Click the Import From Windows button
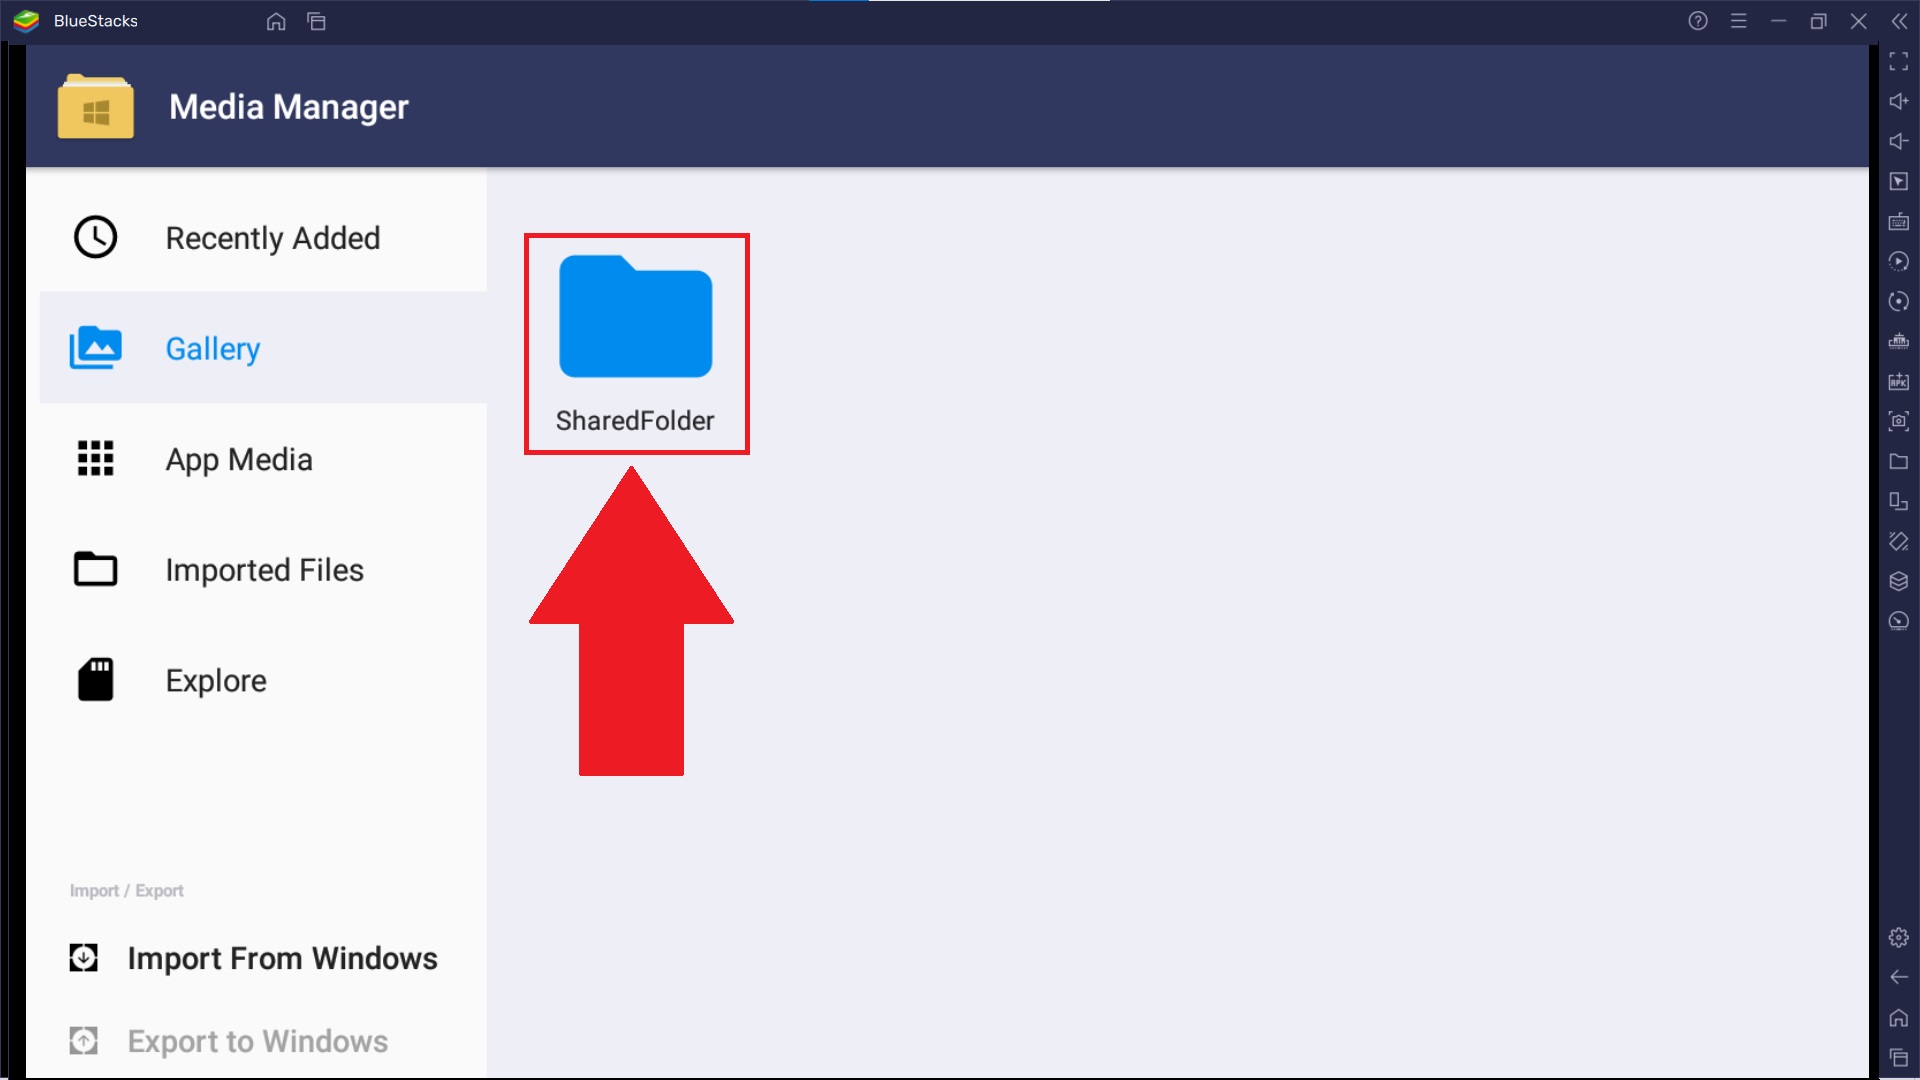1920x1080 pixels. tap(255, 957)
